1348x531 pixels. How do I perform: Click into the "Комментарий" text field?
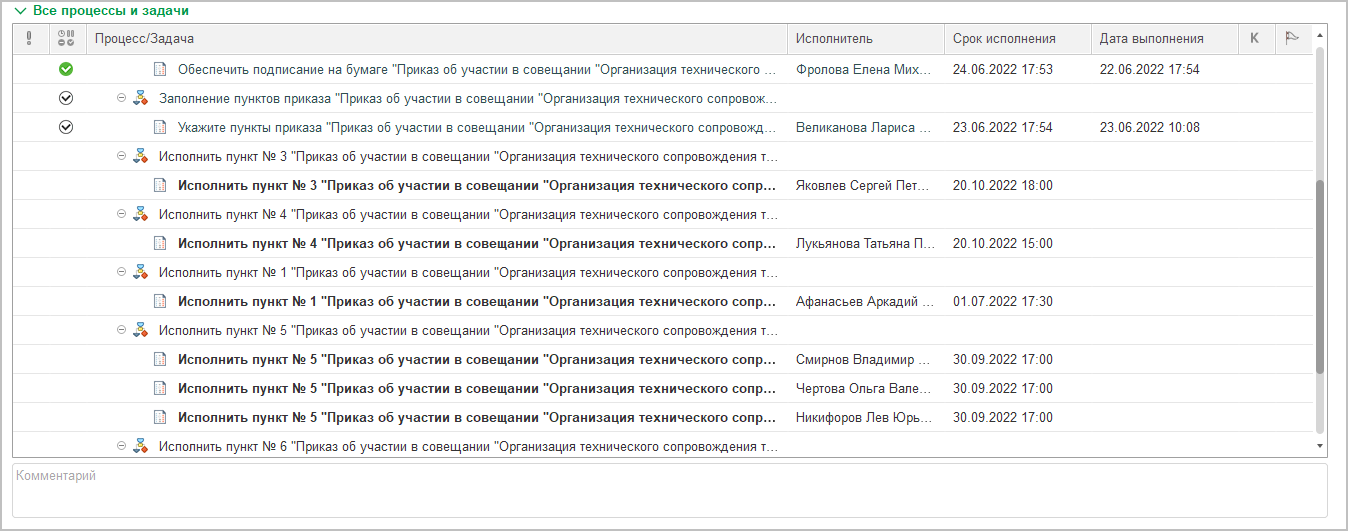[669, 490]
